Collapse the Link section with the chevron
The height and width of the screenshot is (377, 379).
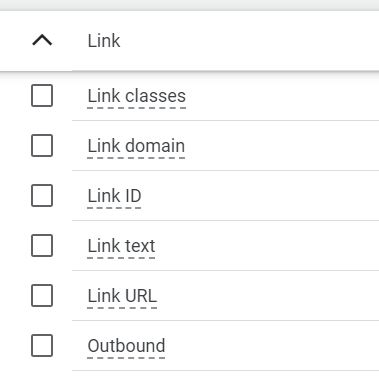[42, 41]
